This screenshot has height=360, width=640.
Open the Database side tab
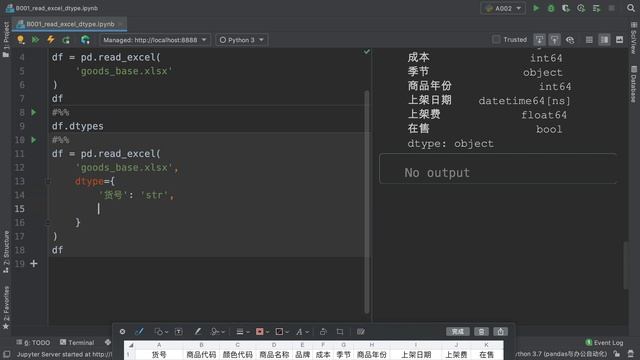(x=633, y=84)
